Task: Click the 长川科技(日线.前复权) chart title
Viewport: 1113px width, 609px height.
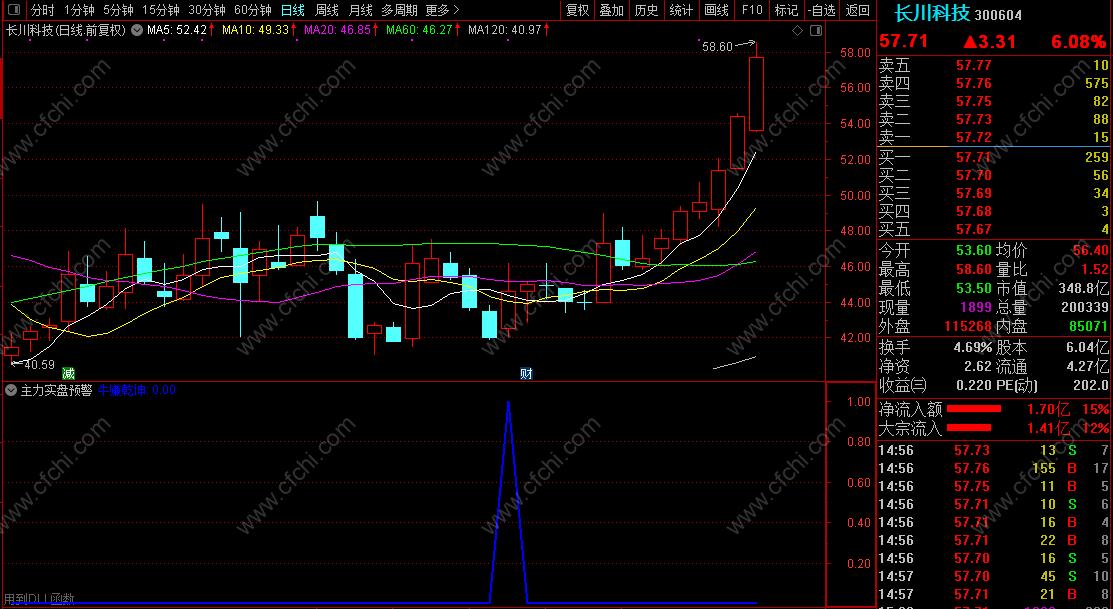Action: (66, 31)
